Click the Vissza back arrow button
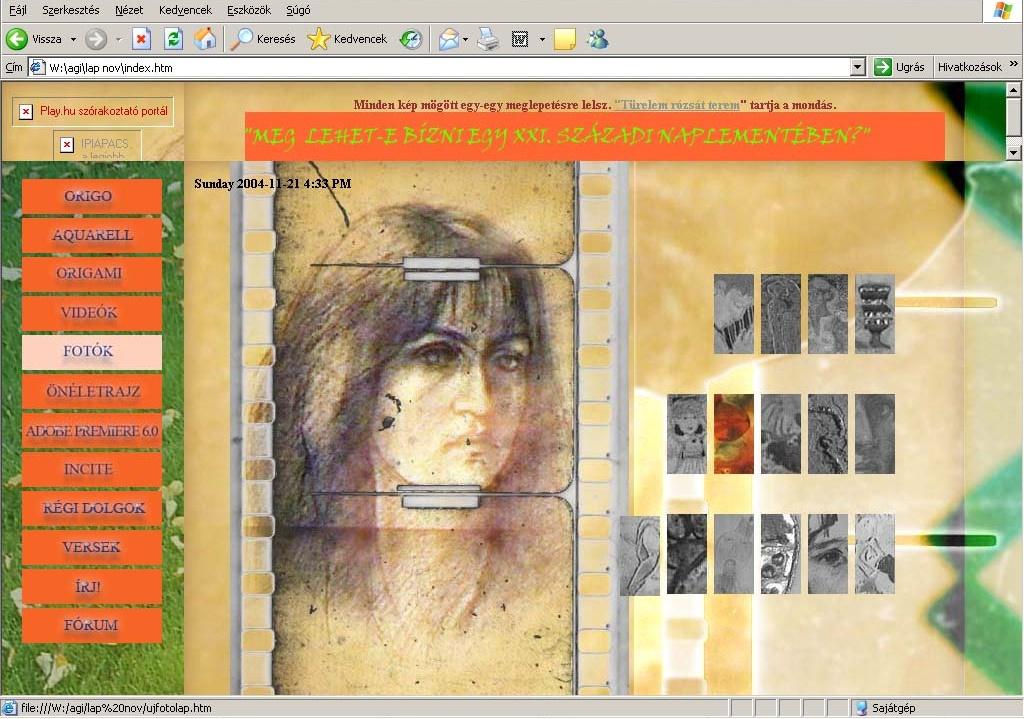 coord(34,39)
